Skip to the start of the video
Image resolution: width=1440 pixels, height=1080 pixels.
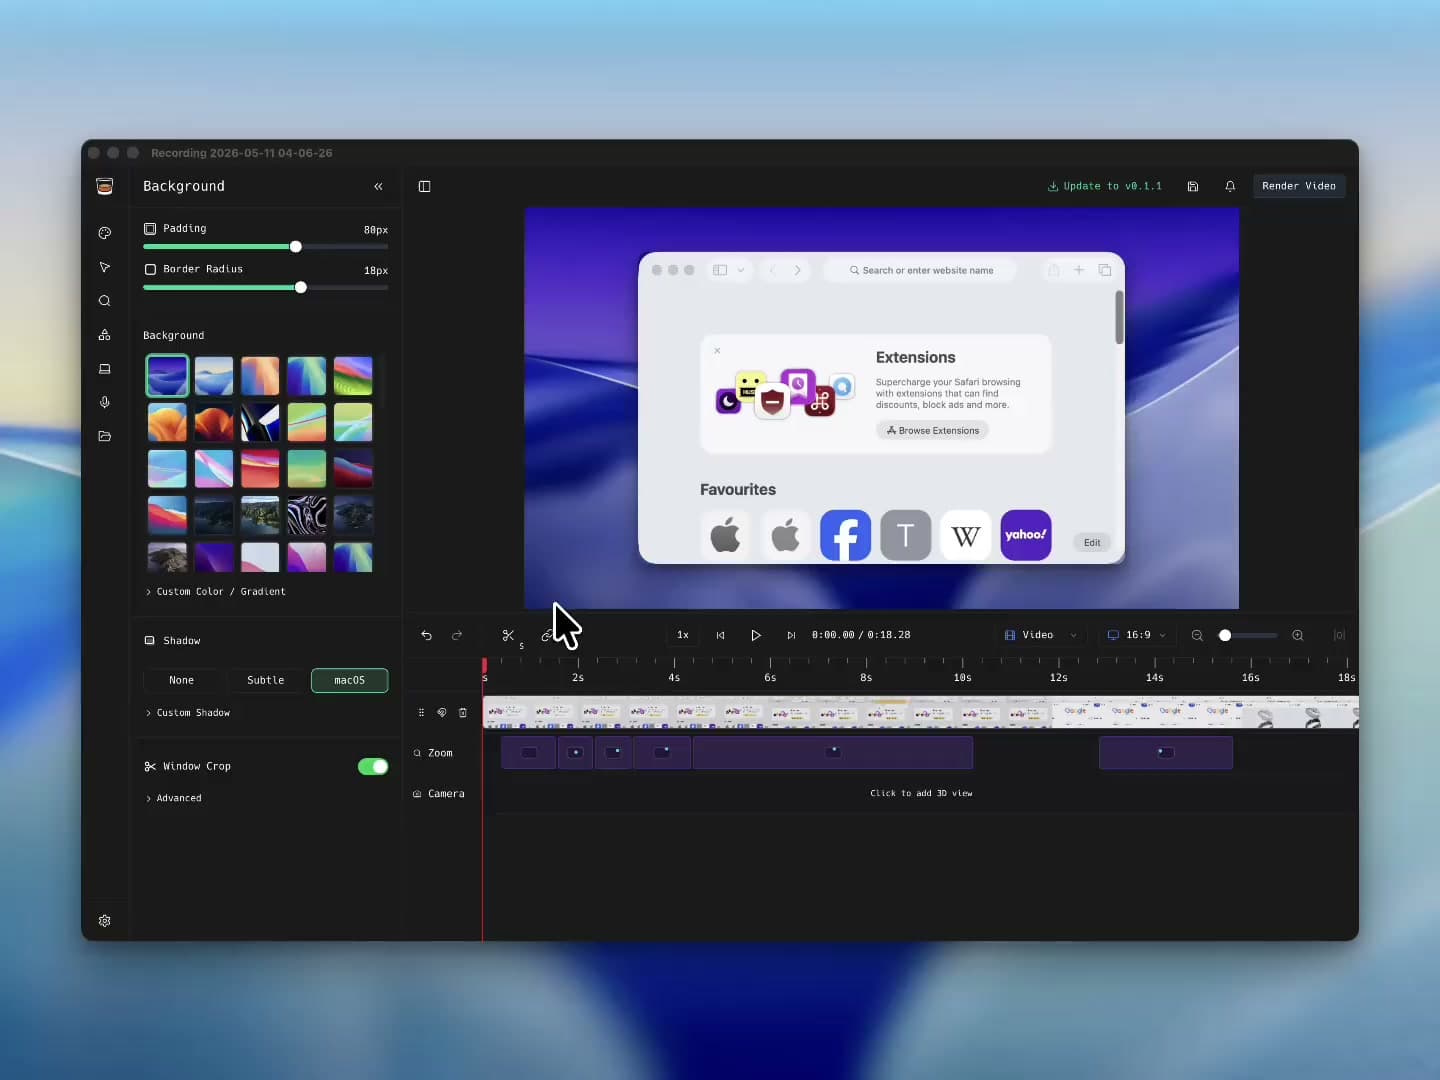tap(720, 635)
